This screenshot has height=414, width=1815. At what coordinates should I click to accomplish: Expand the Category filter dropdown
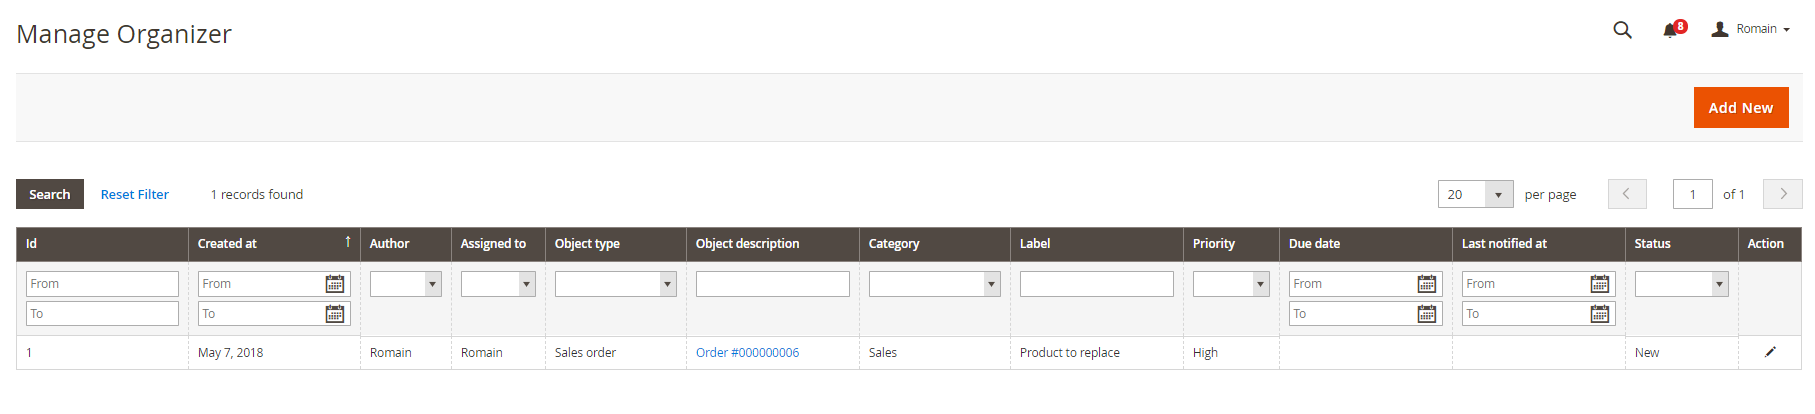[x=934, y=284]
